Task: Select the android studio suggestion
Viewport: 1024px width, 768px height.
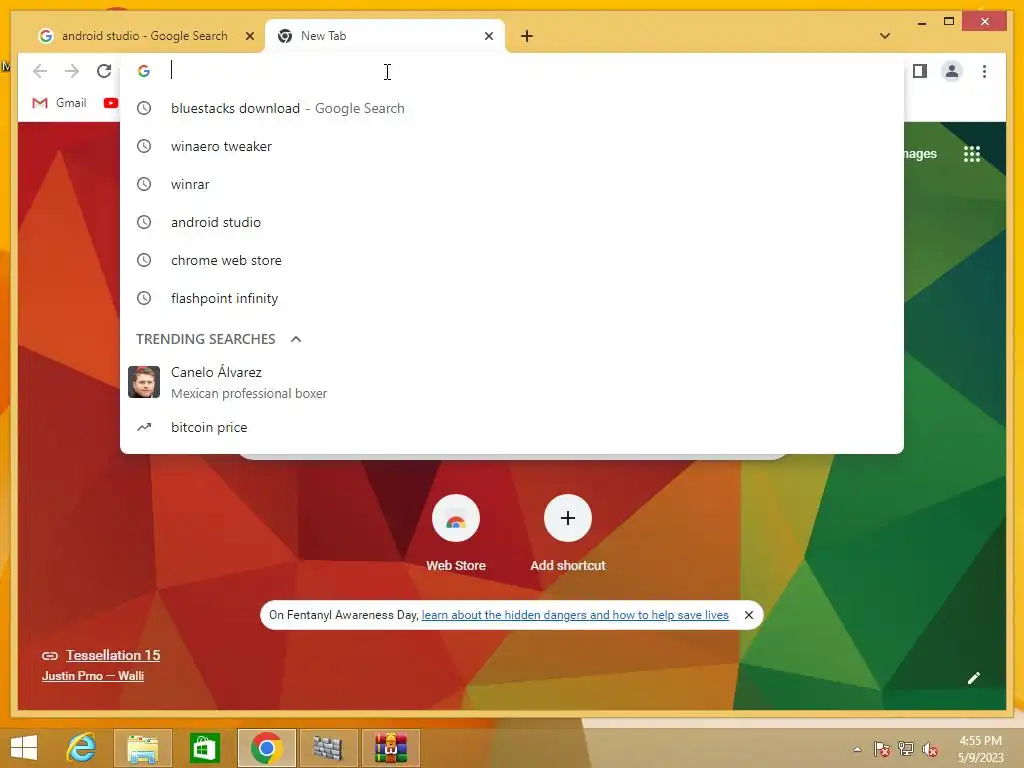Action: [512, 222]
